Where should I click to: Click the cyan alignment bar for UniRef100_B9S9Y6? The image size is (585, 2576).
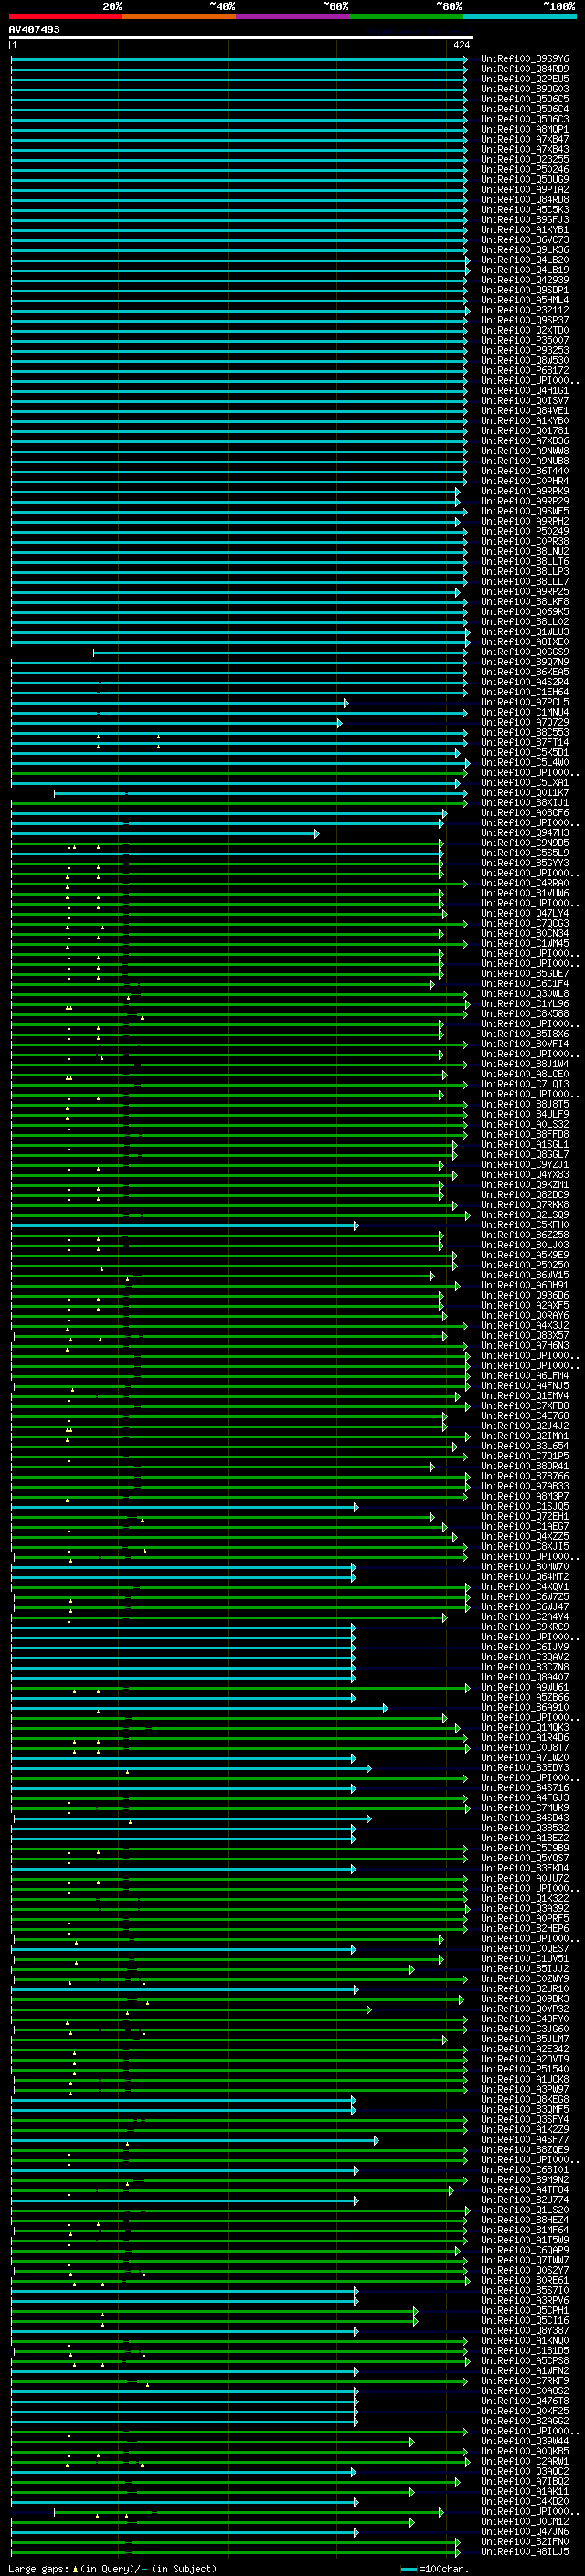click(x=238, y=59)
